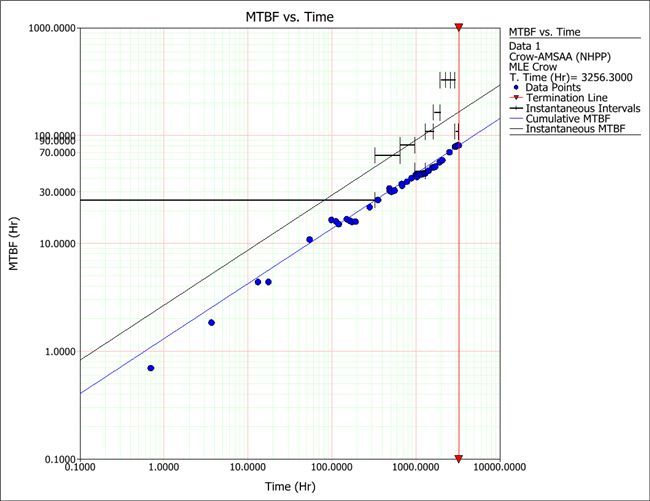
Task: Click the Crow-AMSAA (NHPP) legend text
Action: tap(557, 57)
